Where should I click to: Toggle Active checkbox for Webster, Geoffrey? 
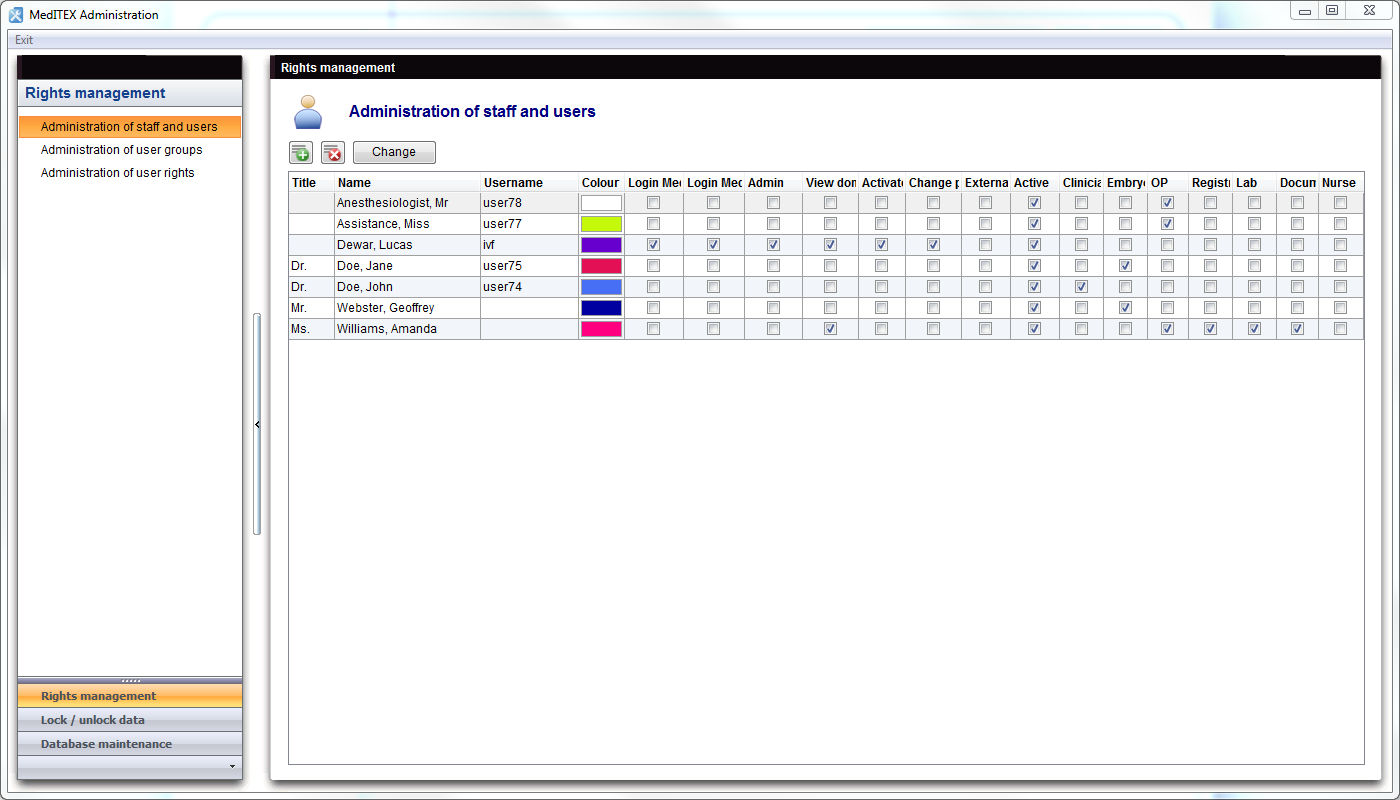[x=1034, y=308]
